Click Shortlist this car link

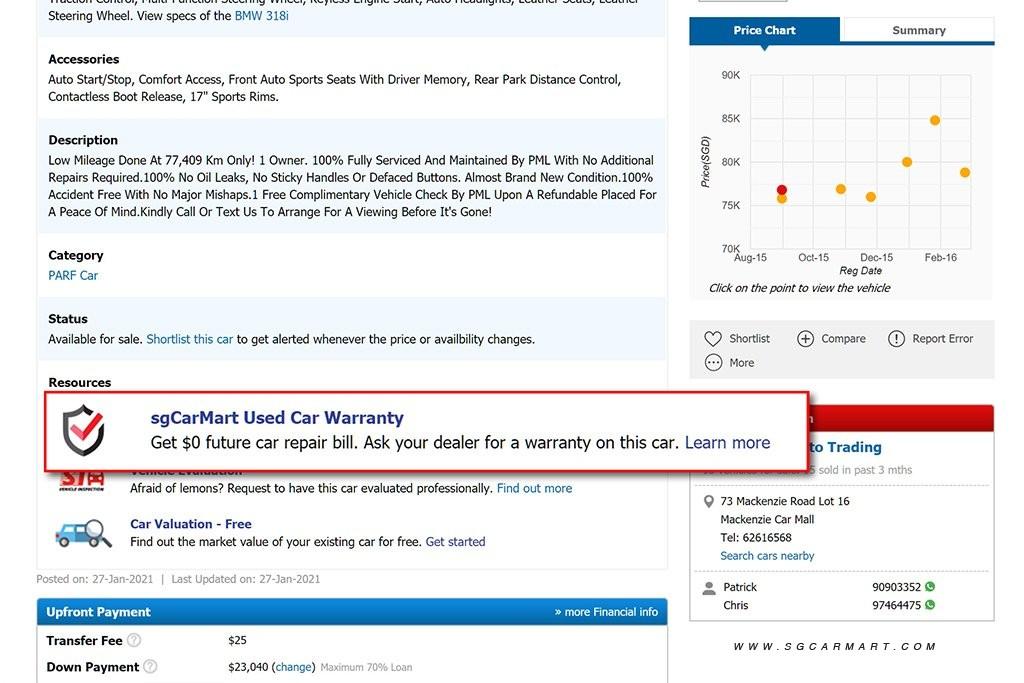click(x=189, y=339)
